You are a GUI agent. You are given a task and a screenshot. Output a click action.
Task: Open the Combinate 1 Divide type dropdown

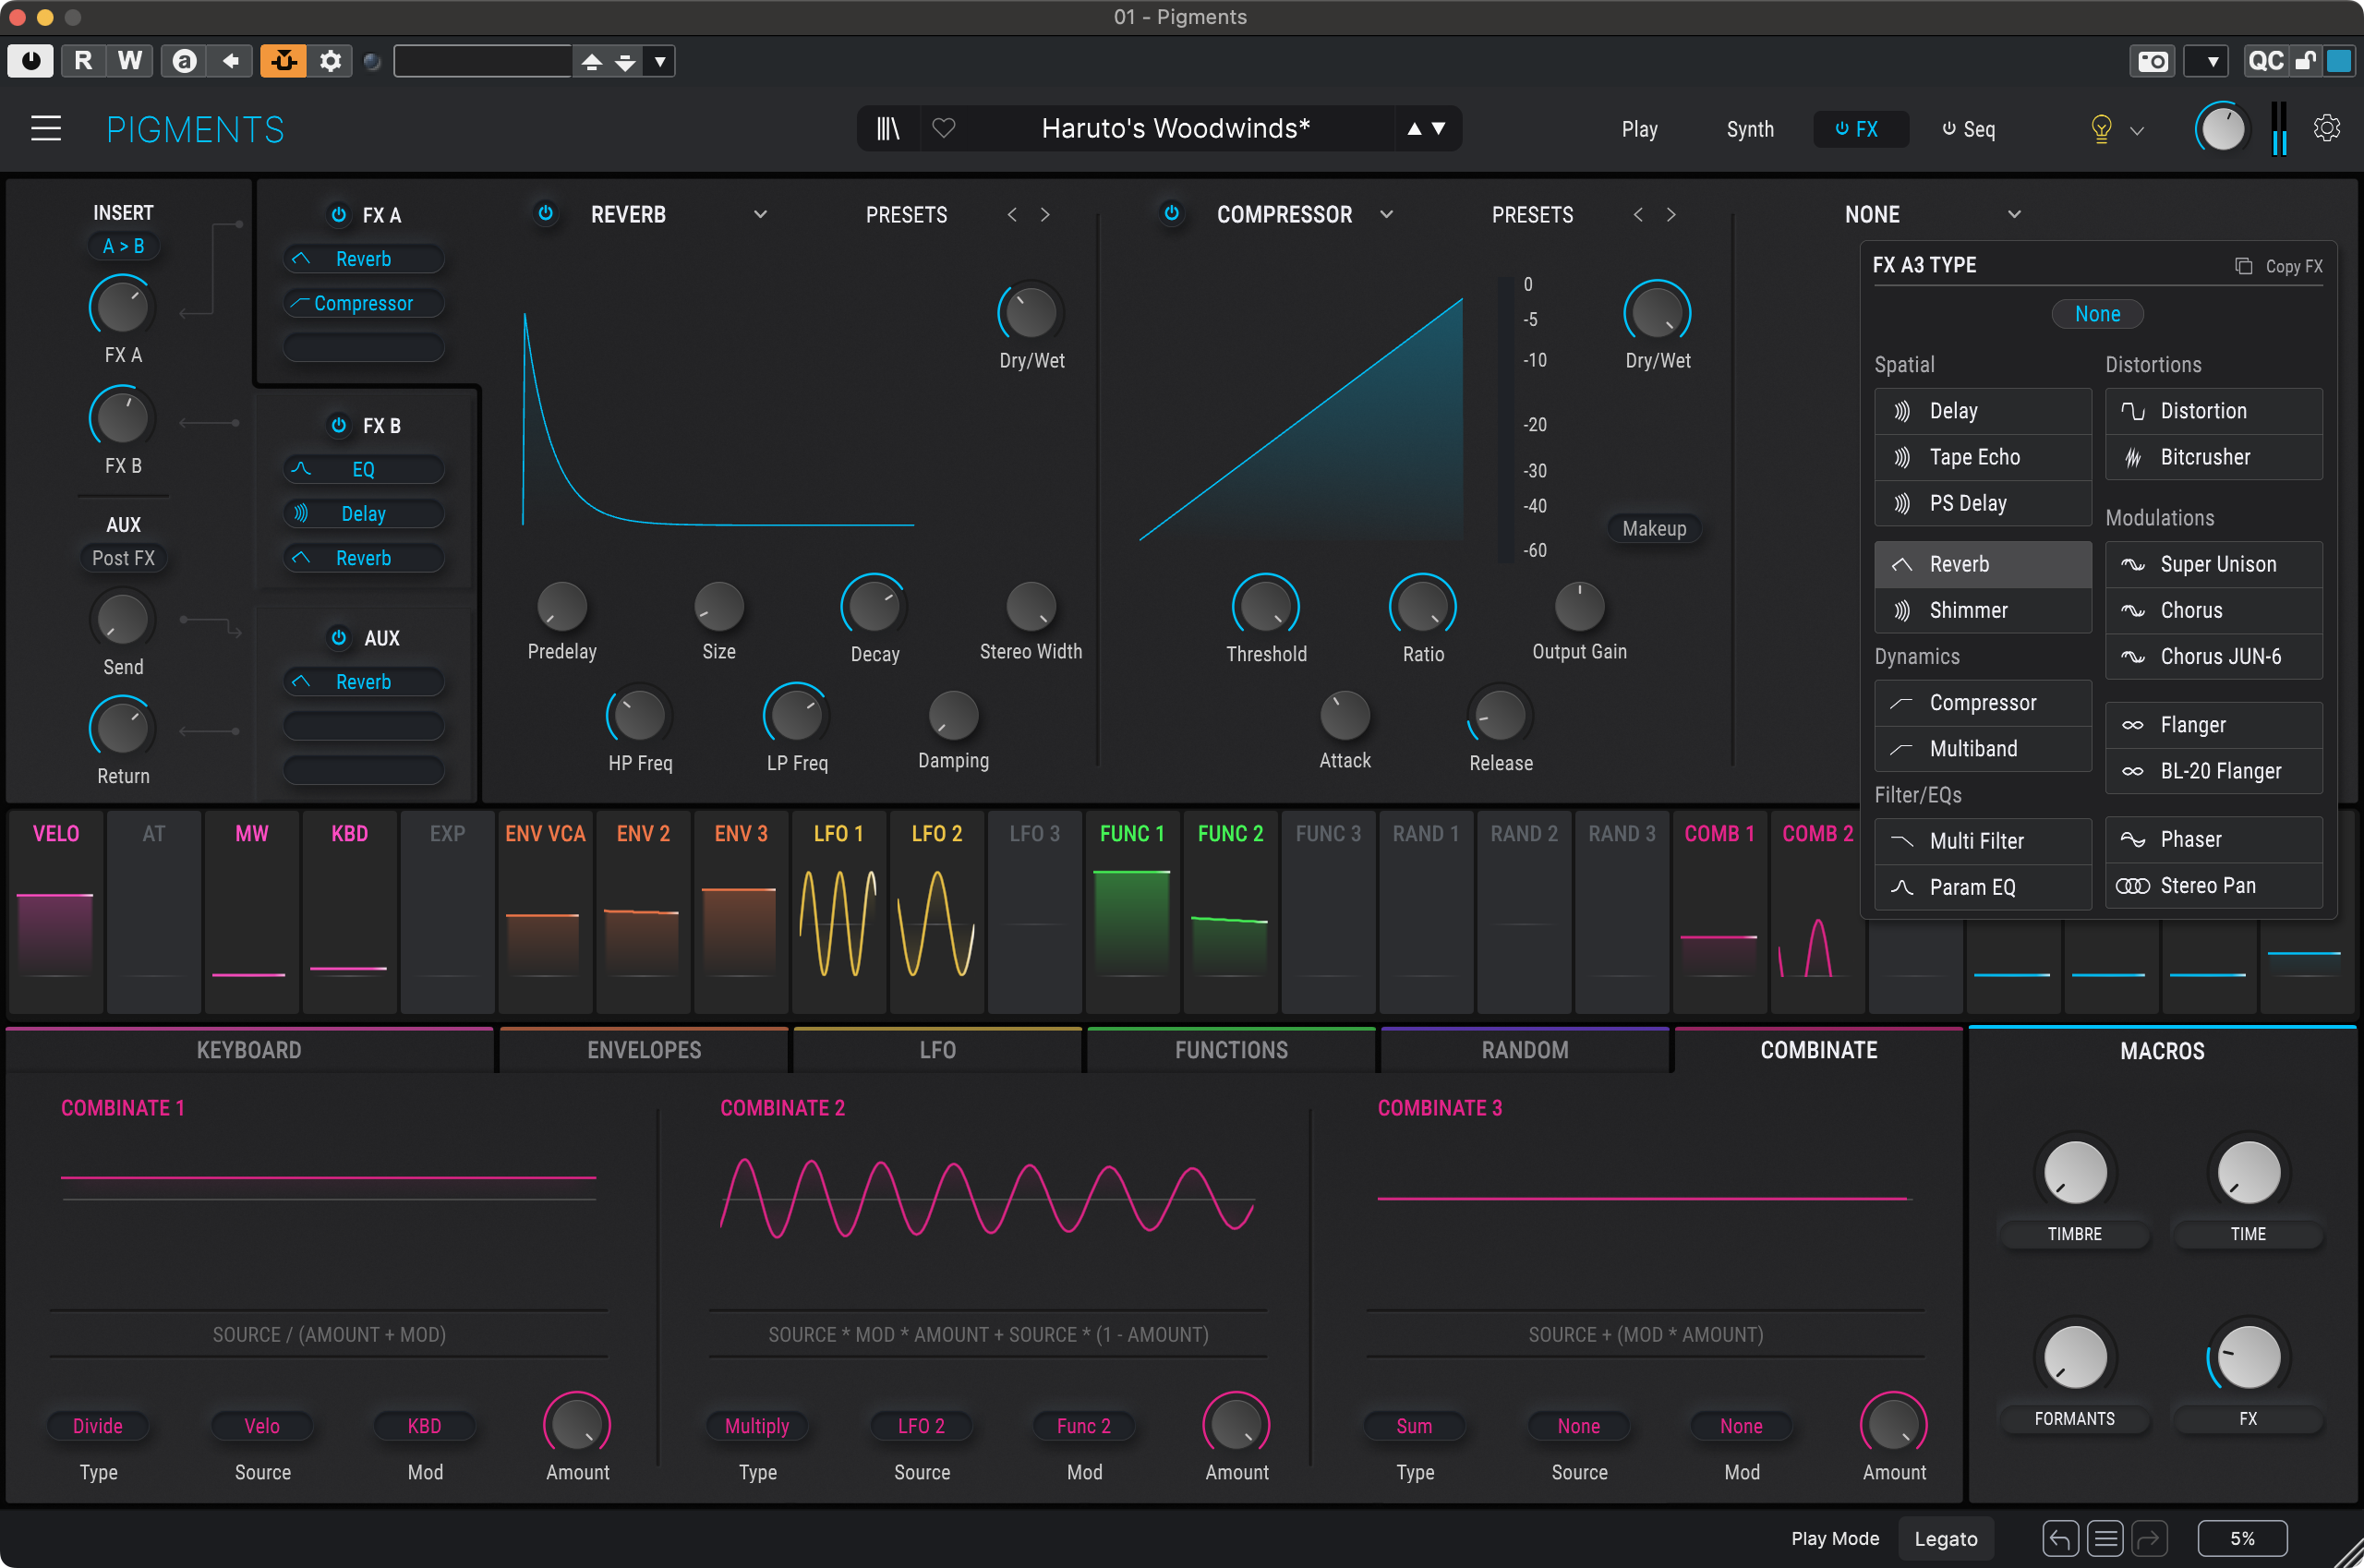click(x=98, y=1426)
